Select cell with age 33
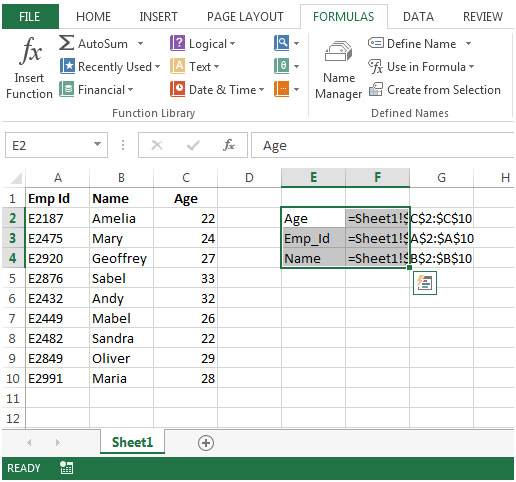The width and height of the screenshot is (516, 482). 186,278
